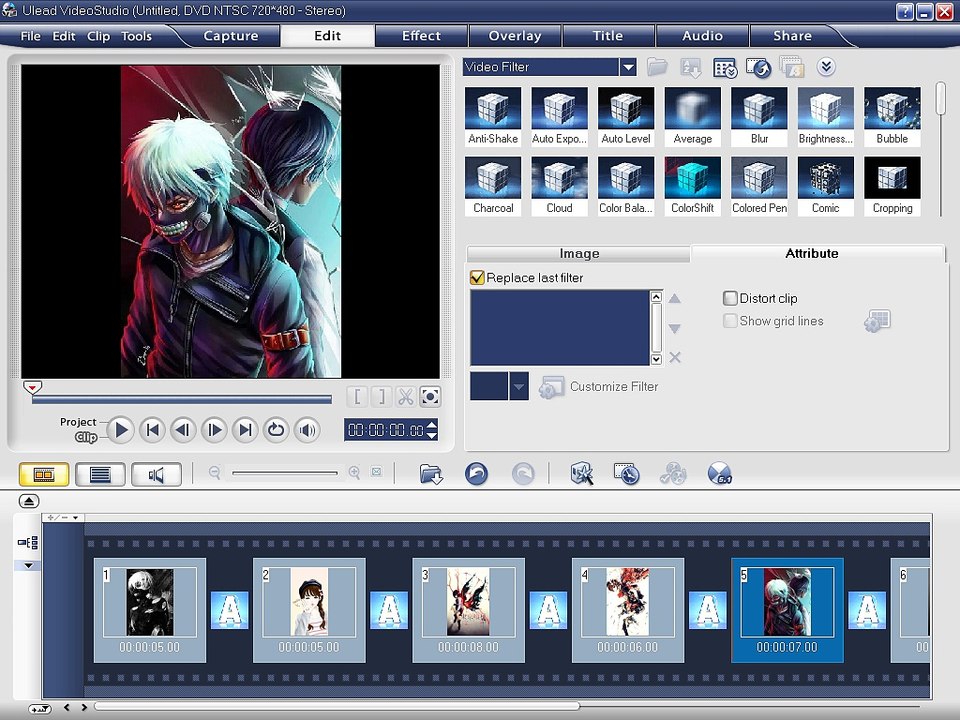This screenshot has height=720, width=960.
Task: Open Smart Download thumbnails icon
Action: click(792, 67)
